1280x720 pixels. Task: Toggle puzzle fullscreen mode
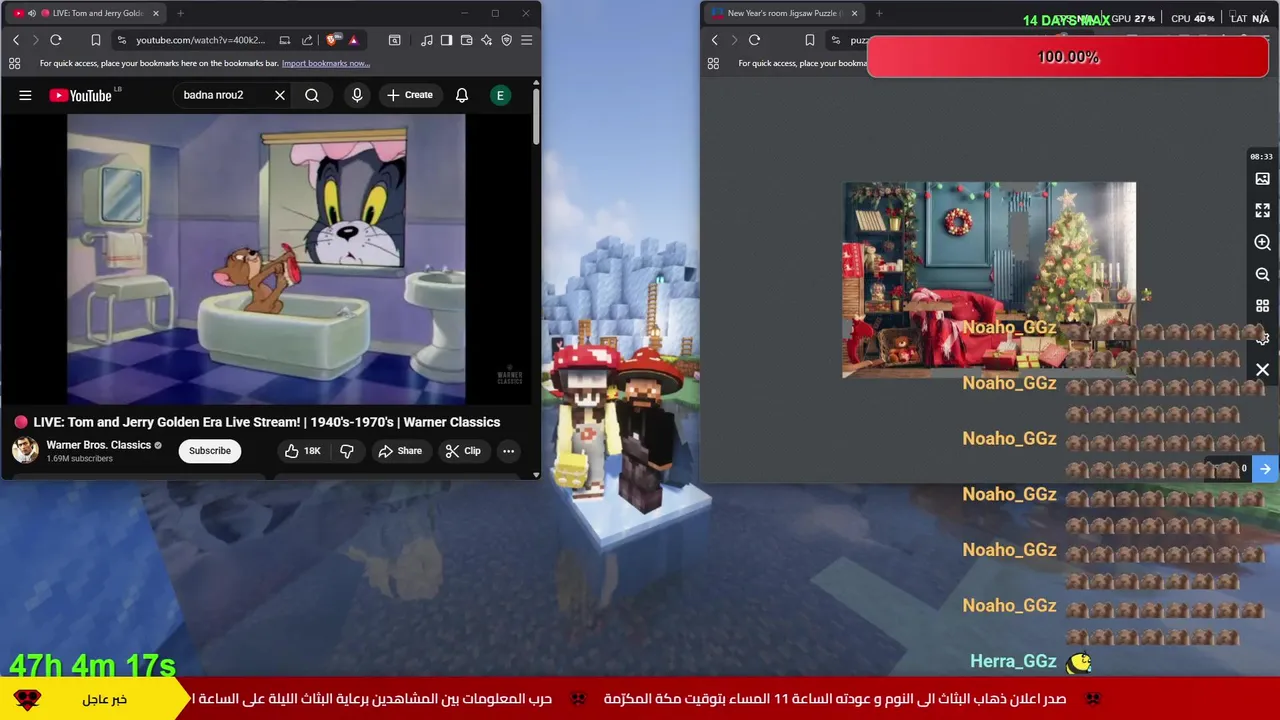(x=1262, y=211)
